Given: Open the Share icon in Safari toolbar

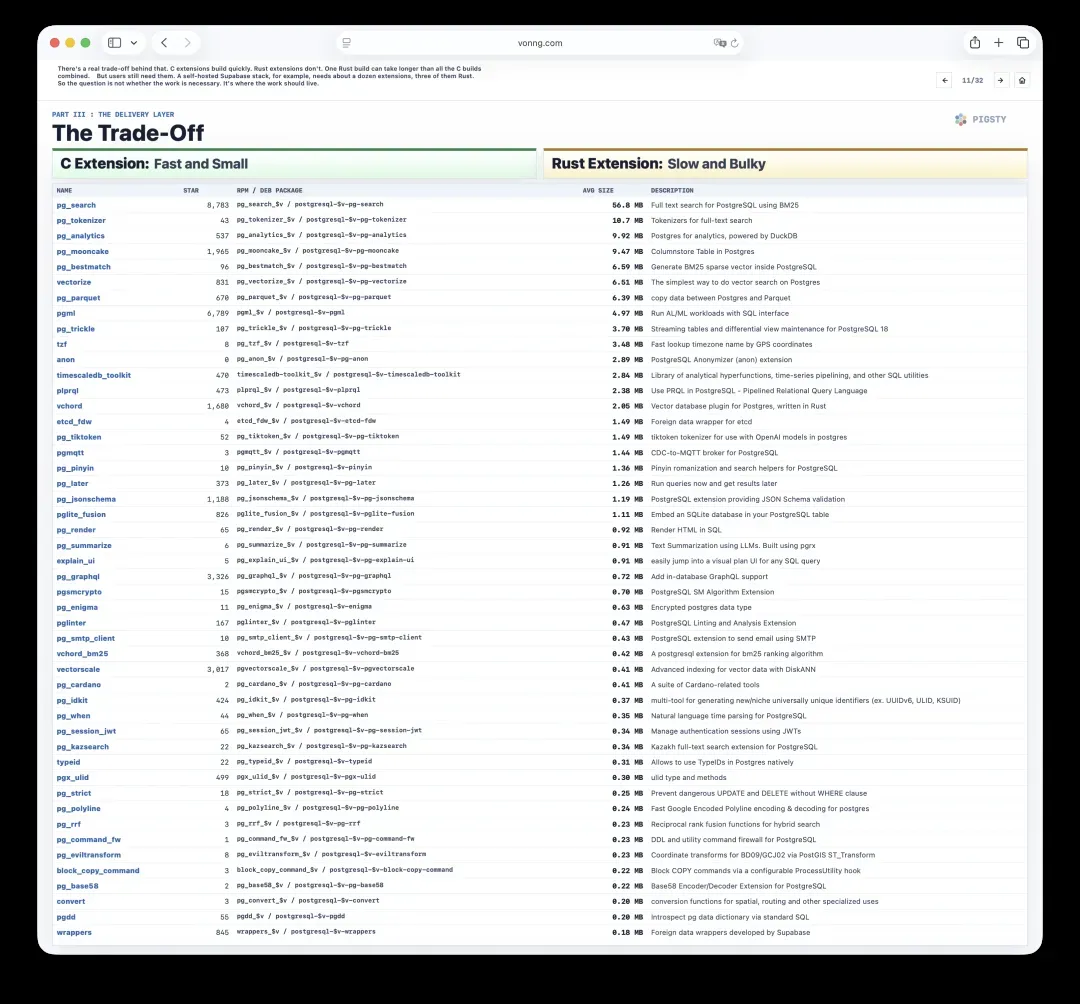Looking at the screenshot, I should tap(975, 43).
